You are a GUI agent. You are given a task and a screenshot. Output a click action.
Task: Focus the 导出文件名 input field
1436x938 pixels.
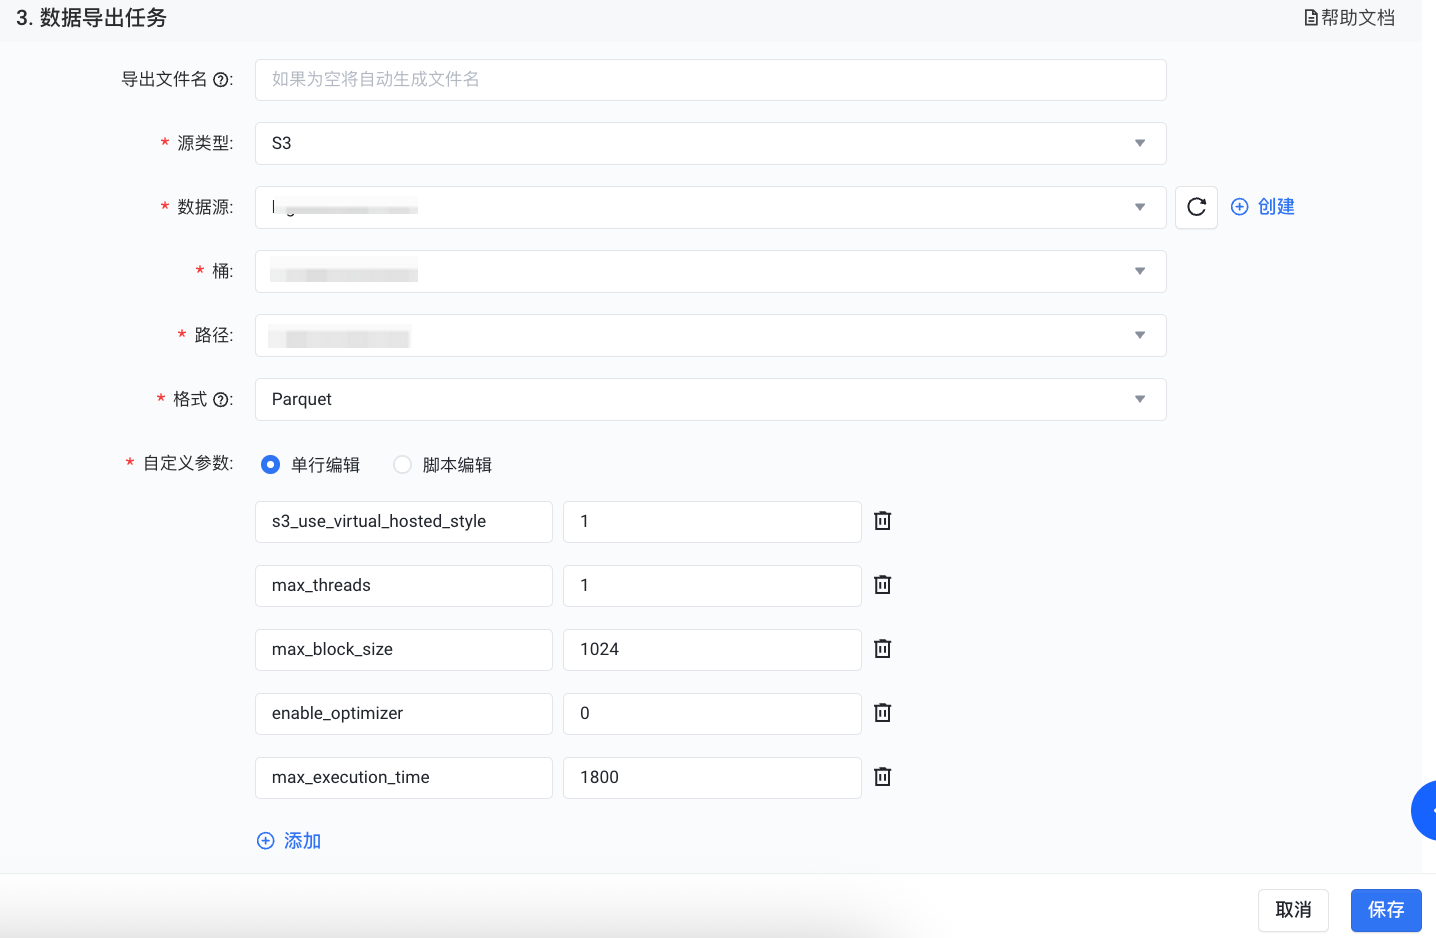(x=710, y=80)
